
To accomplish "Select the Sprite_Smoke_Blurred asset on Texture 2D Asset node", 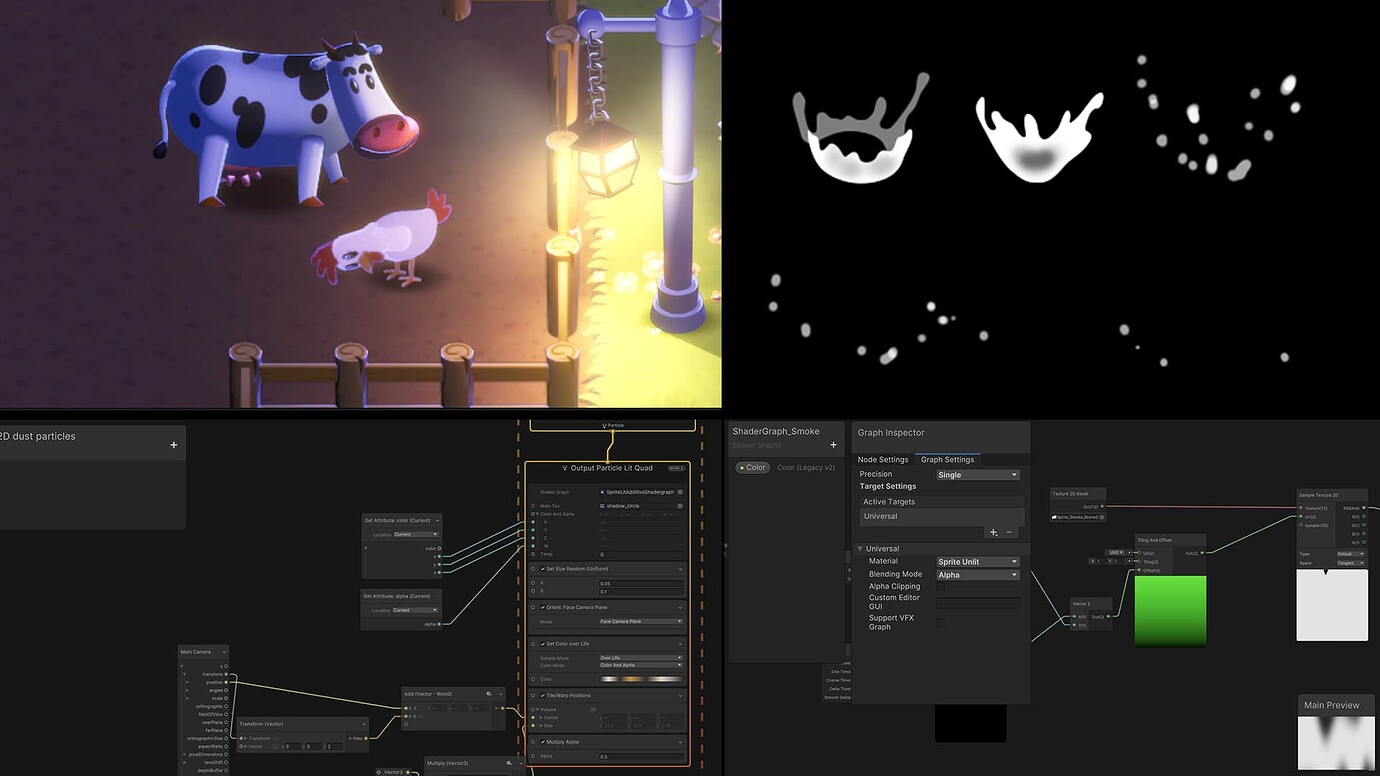I will (1077, 517).
